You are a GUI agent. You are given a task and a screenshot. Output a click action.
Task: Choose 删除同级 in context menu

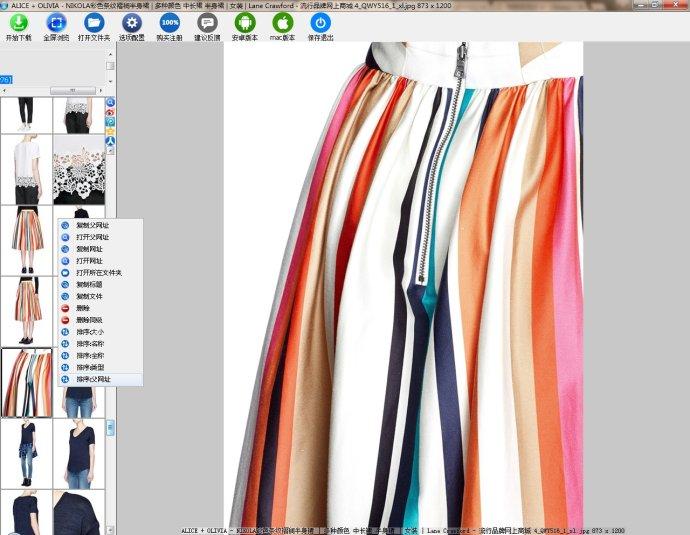tap(100, 320)
